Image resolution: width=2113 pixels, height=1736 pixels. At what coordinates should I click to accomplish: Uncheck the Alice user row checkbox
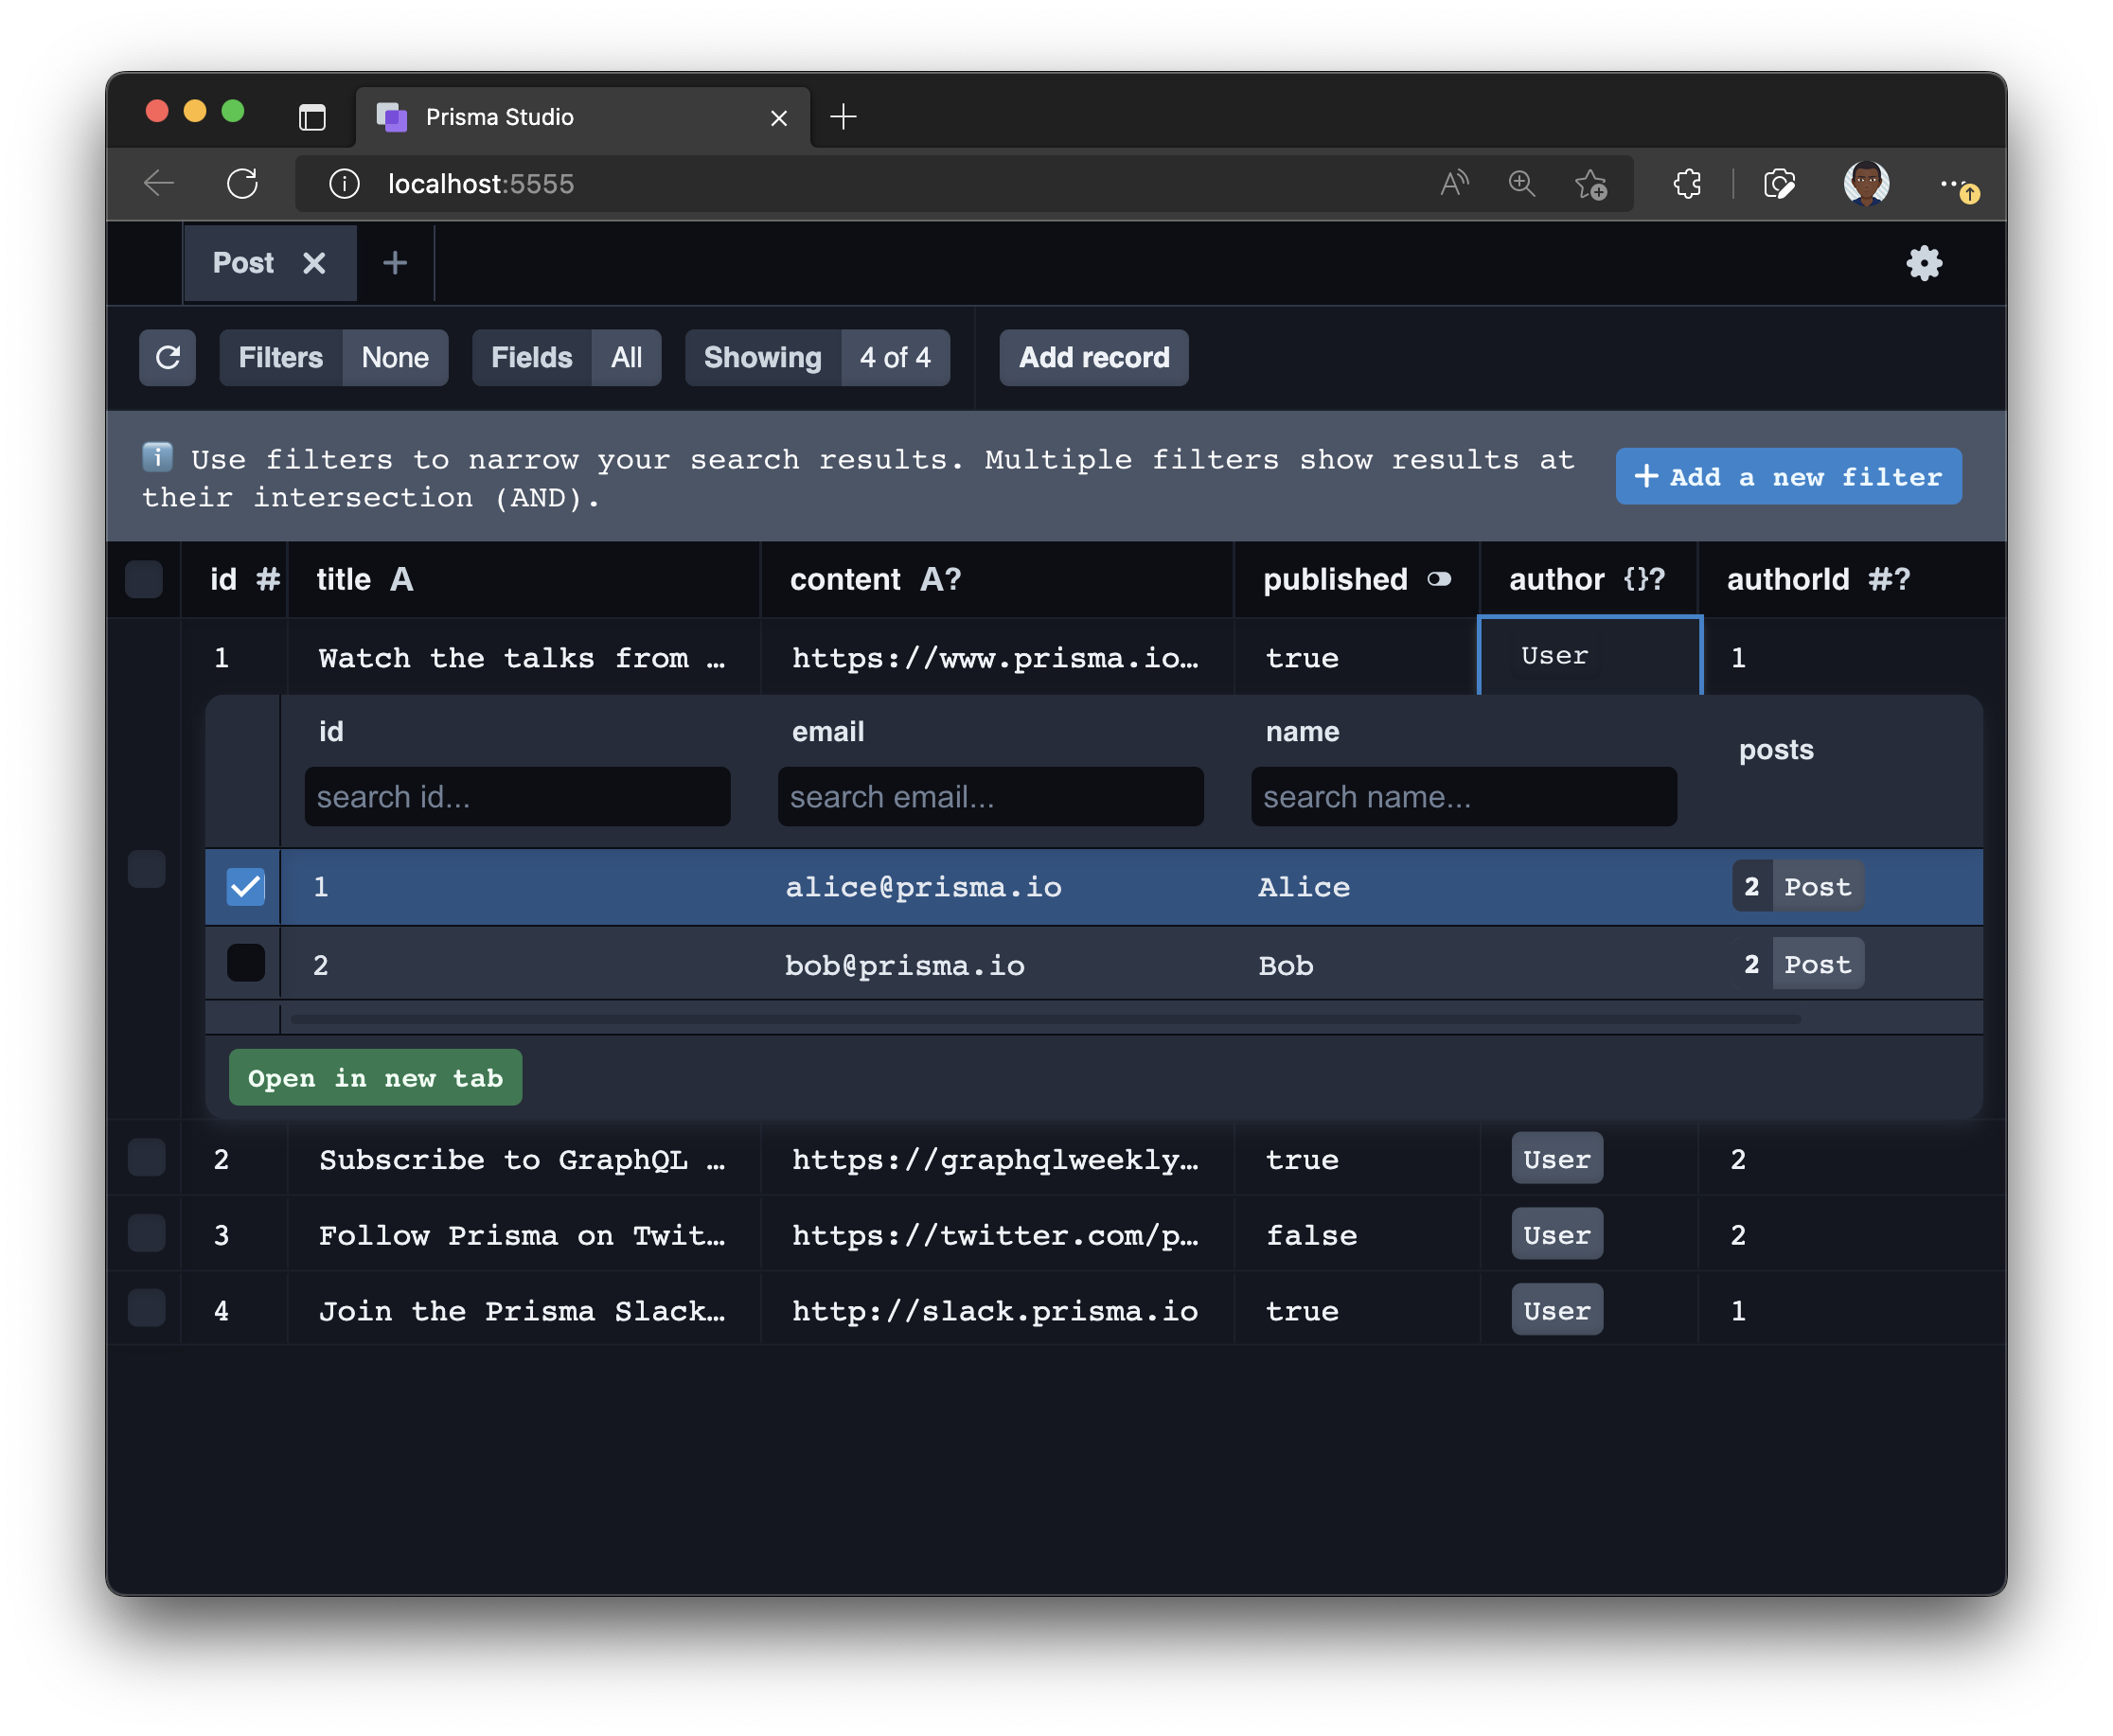point(246,887)
